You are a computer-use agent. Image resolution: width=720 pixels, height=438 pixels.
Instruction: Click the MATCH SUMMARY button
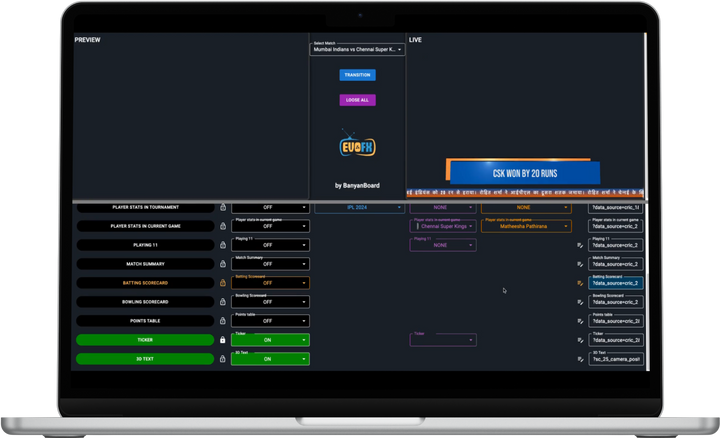click(x=145, y=264)
